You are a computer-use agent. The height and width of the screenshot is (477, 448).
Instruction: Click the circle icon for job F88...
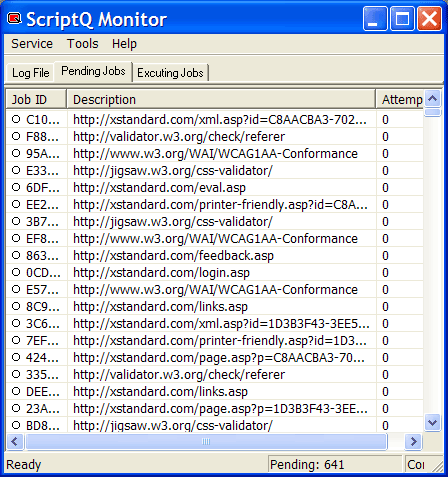click(x=16, y=136)
